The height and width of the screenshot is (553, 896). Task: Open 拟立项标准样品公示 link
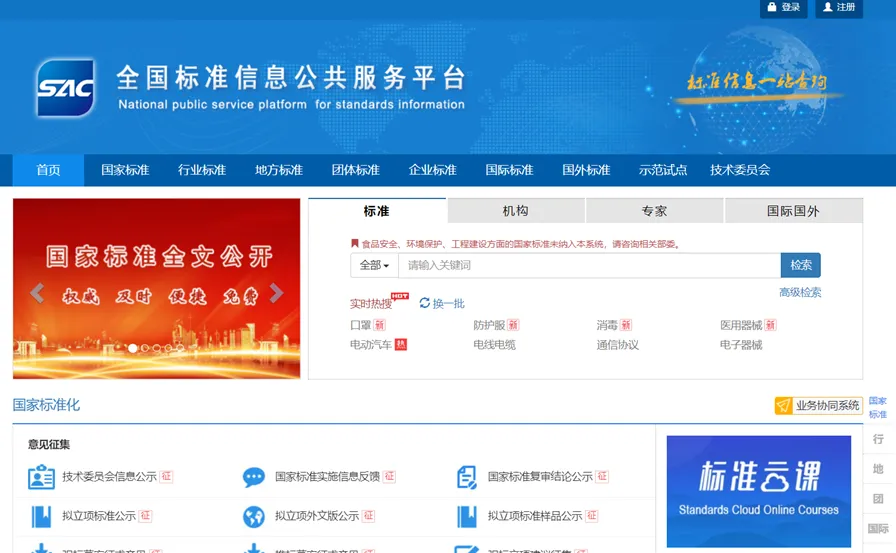tap(535, 516)
